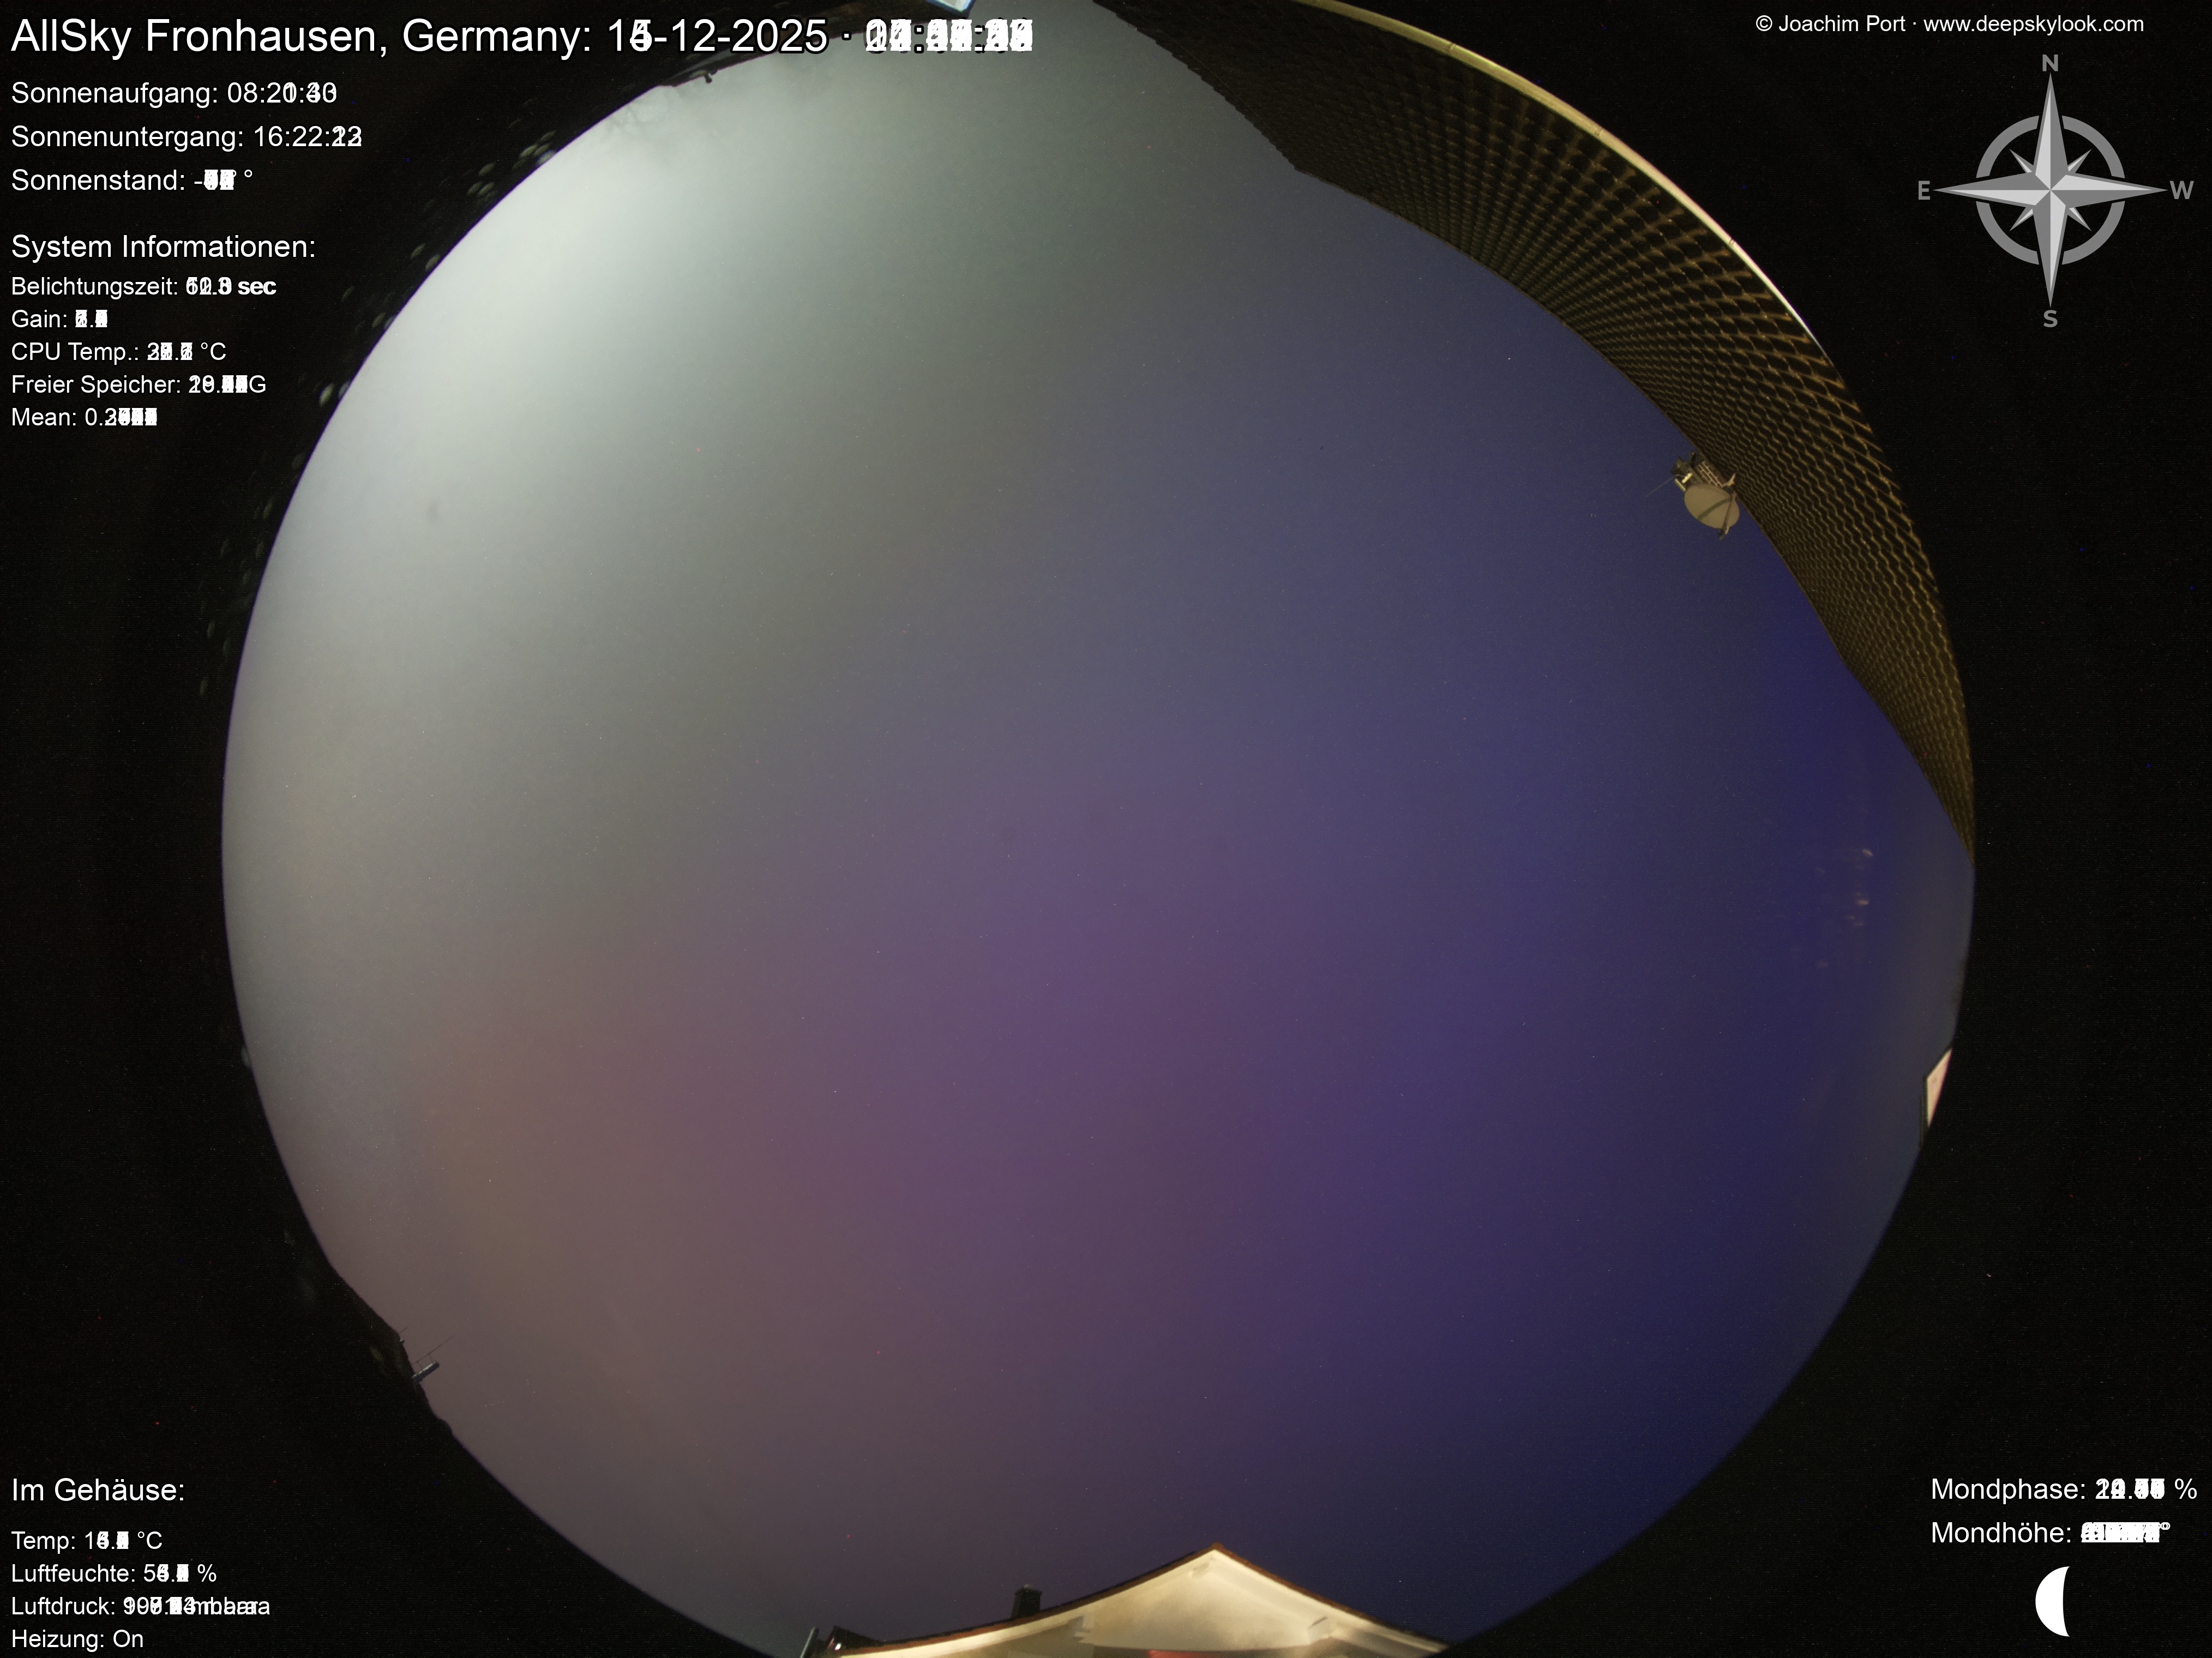Click the compass rose icon
2212x1658 pixels.
pos(2050,189)
